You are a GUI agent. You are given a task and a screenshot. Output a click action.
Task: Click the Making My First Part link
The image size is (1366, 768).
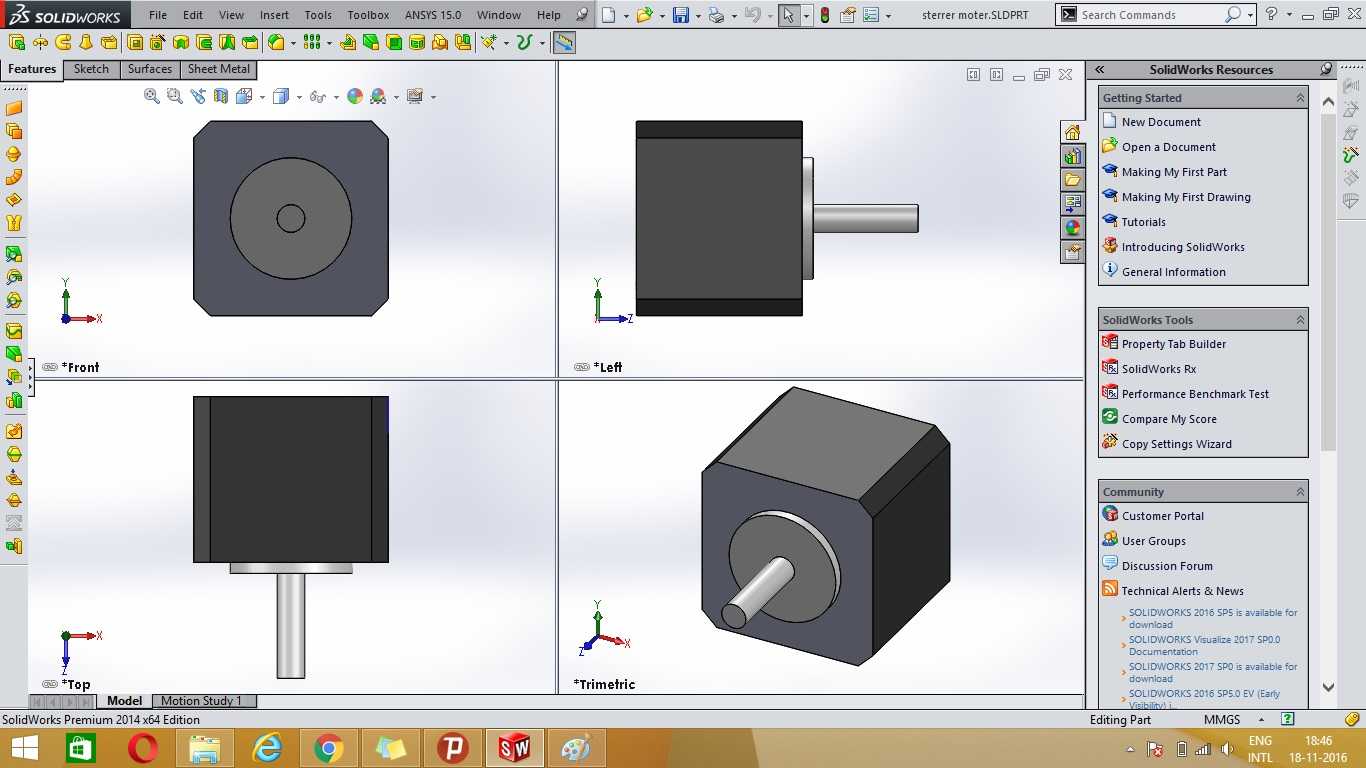click(1174, 172)
